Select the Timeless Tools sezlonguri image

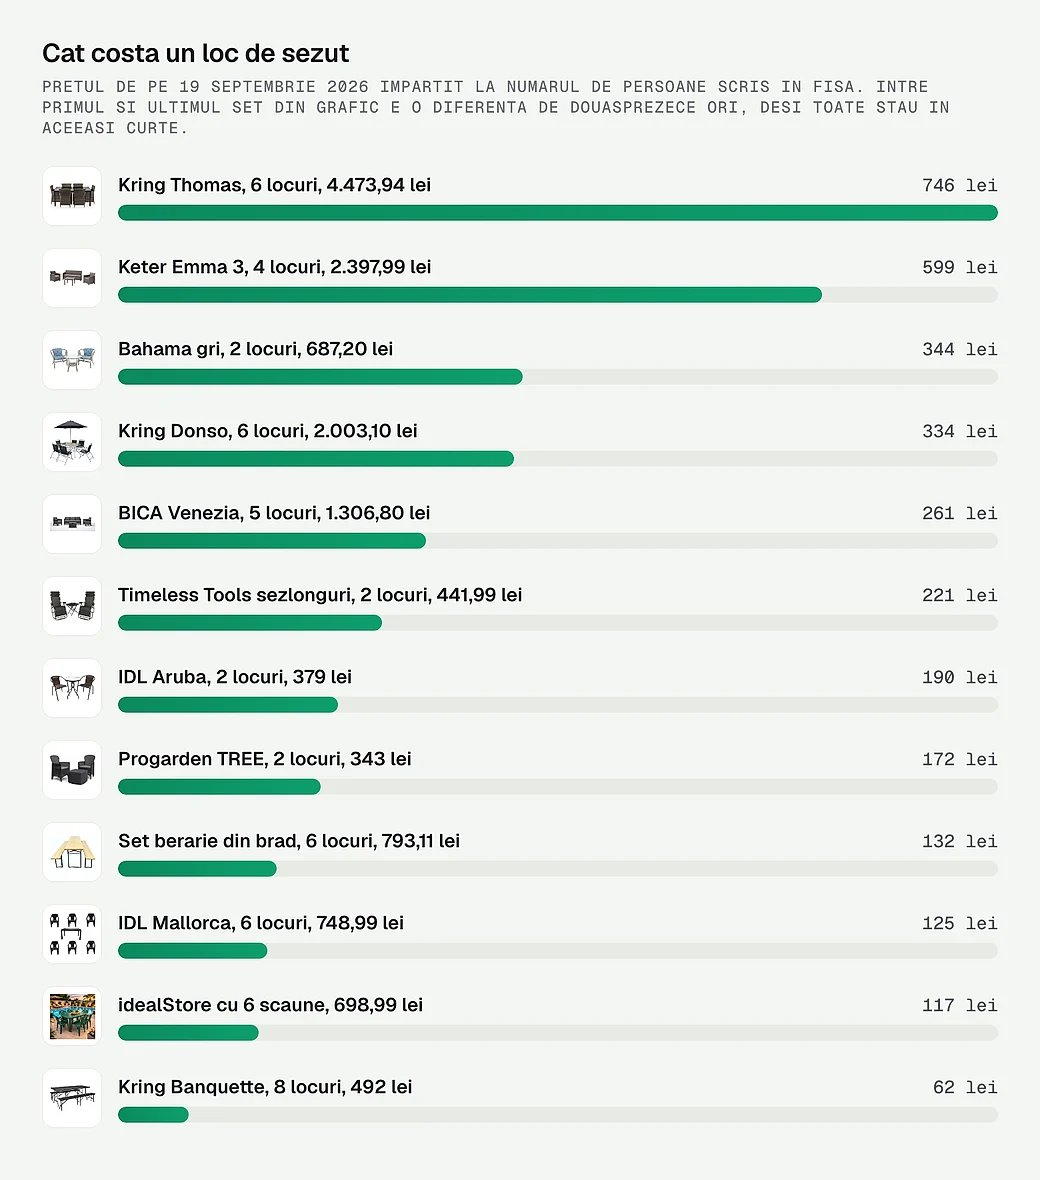[x=72, y=606]
